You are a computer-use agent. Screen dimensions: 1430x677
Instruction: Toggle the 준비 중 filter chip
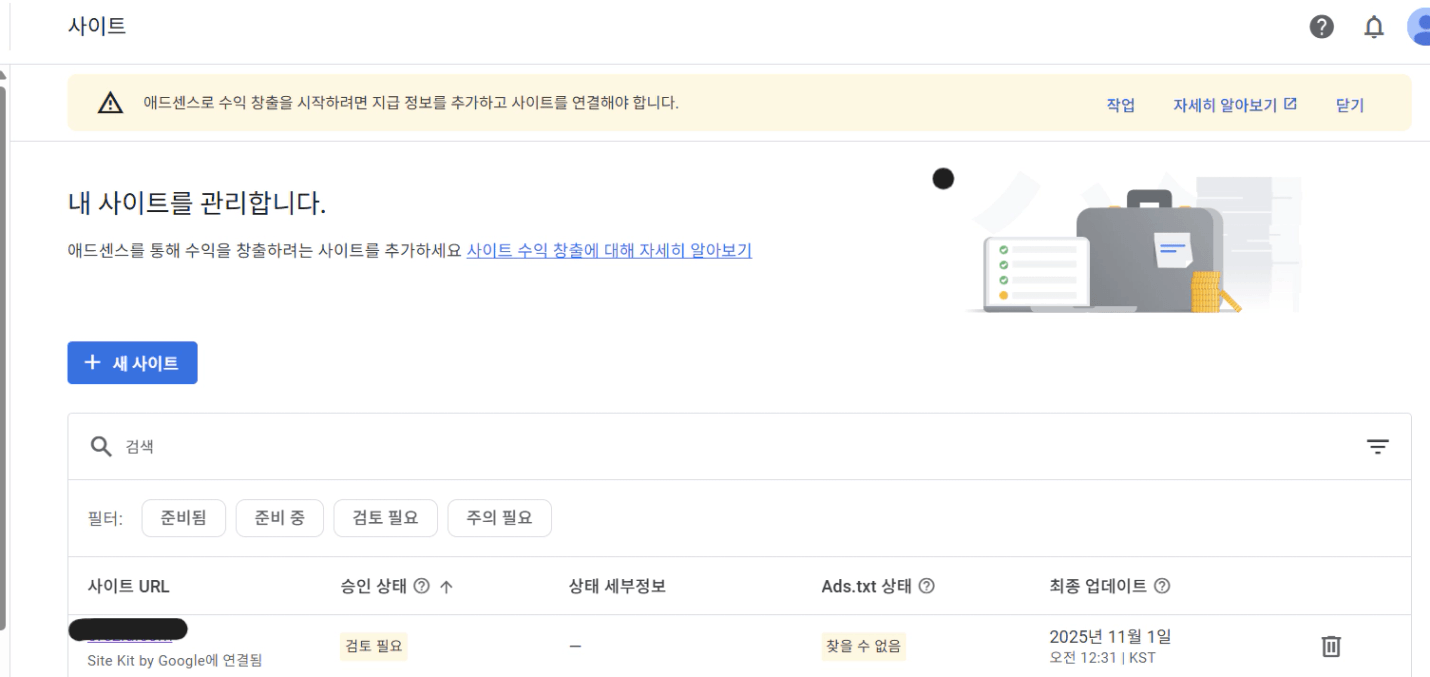pos(280,518)
